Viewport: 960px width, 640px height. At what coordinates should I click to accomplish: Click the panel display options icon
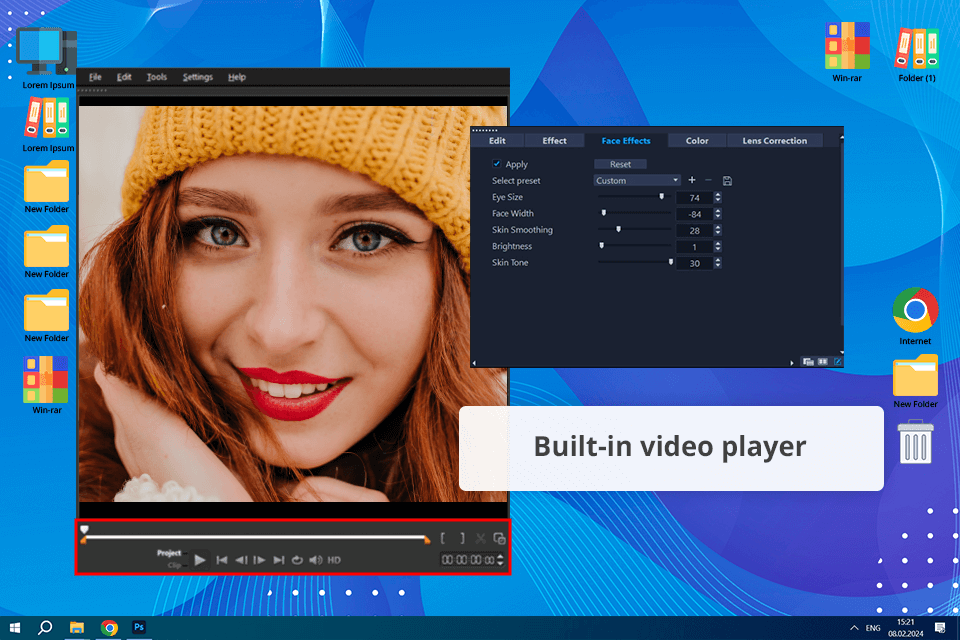point(808,362)
